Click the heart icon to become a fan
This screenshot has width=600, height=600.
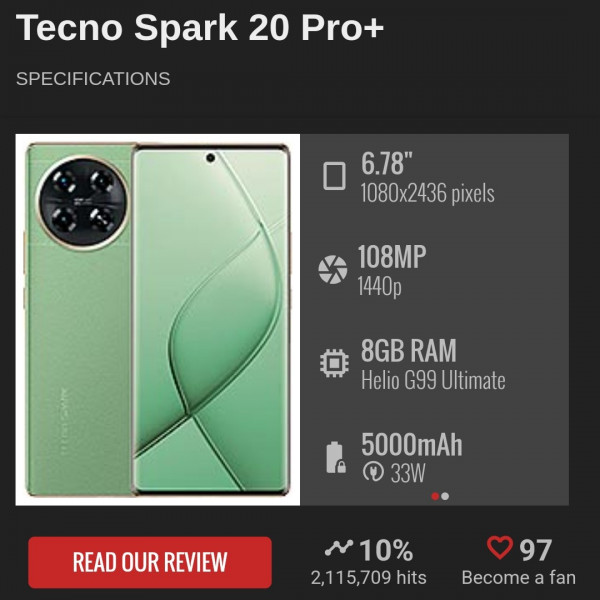pos(499,548)
